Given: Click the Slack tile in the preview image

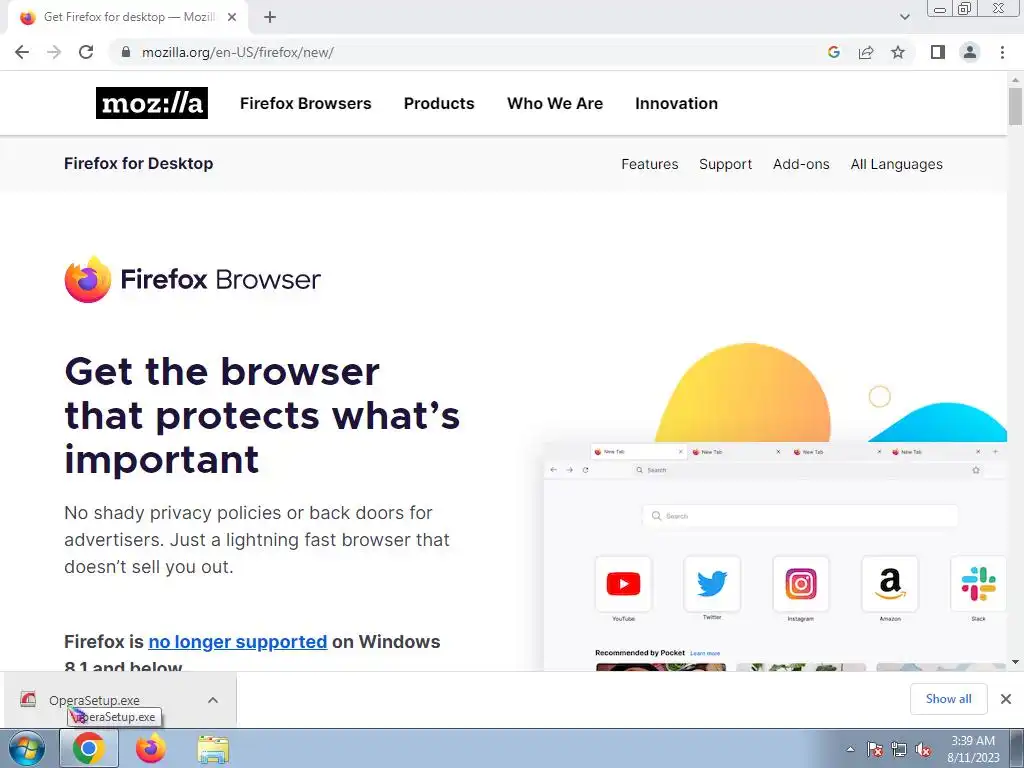Looking at the screenshot, I should 978,584.
